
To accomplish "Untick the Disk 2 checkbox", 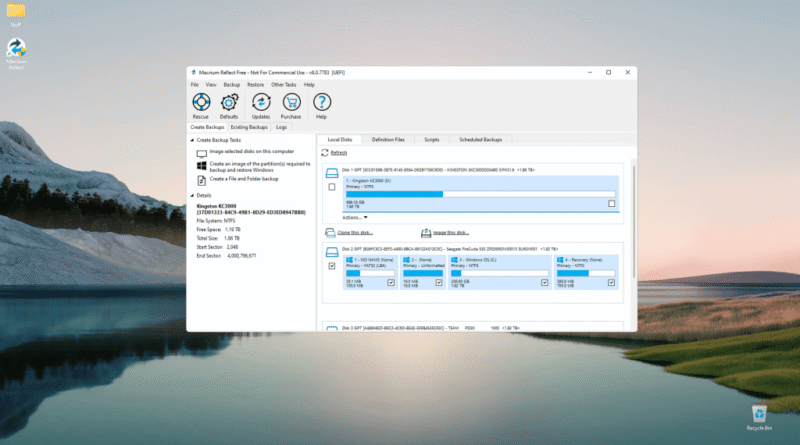I will click(332, 266).
